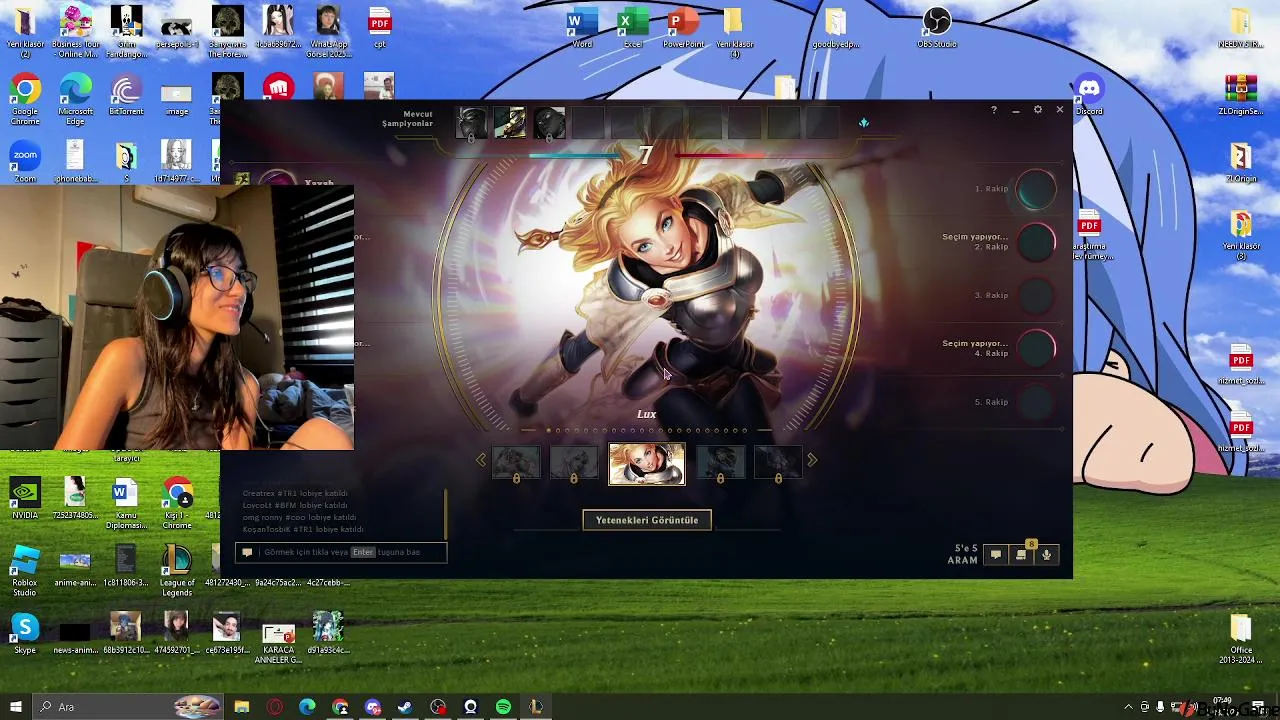Select the 2. Rakip enemy slot circle

point(1036,242)
